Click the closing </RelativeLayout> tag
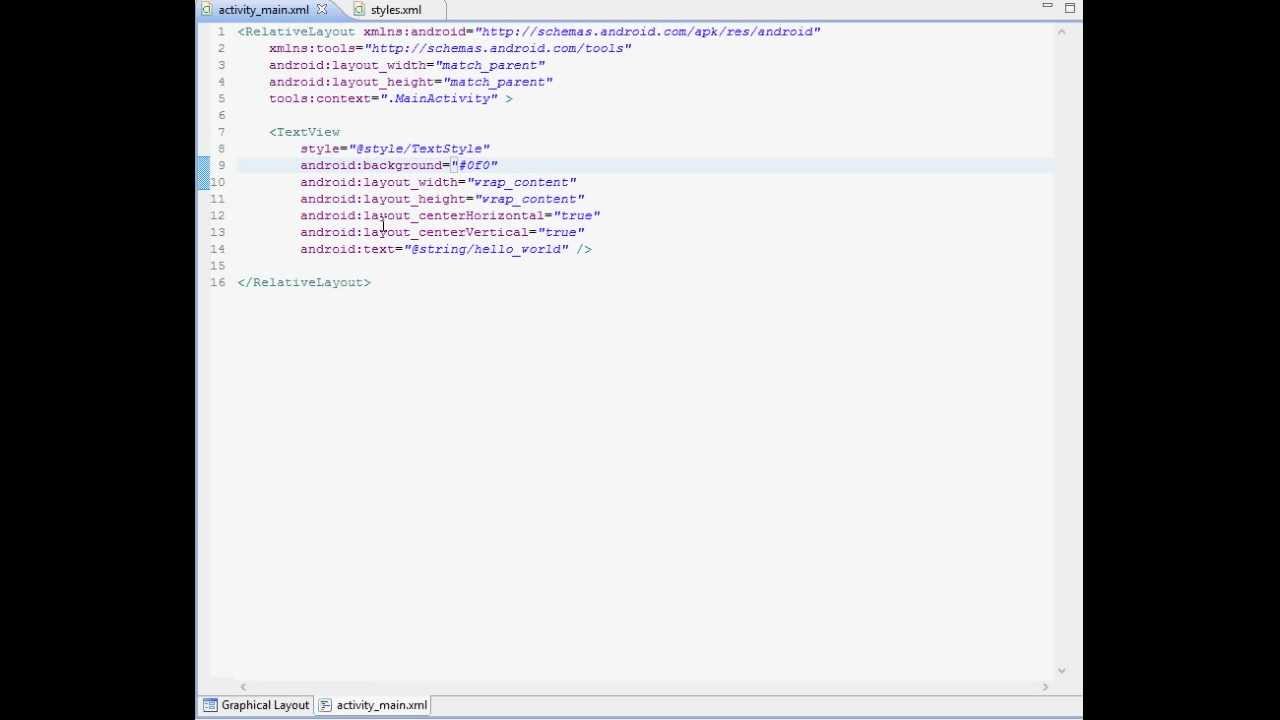The width and height of the screenshot is (1280, 720). tap(304, 282)
